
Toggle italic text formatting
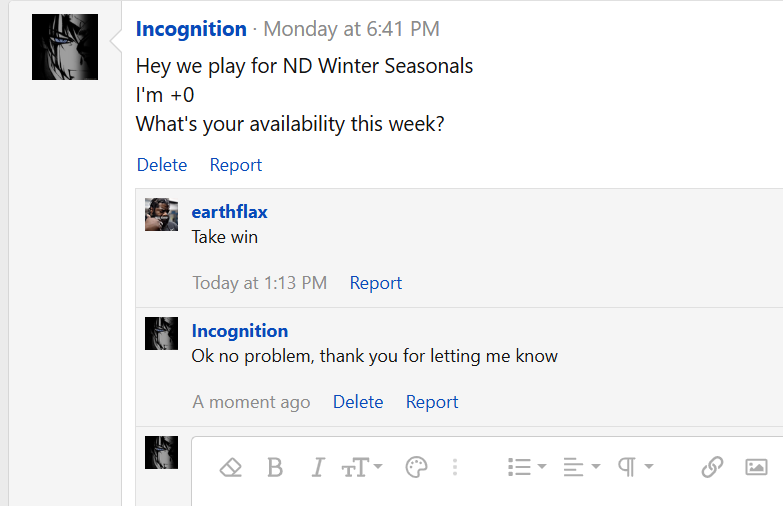318,467
